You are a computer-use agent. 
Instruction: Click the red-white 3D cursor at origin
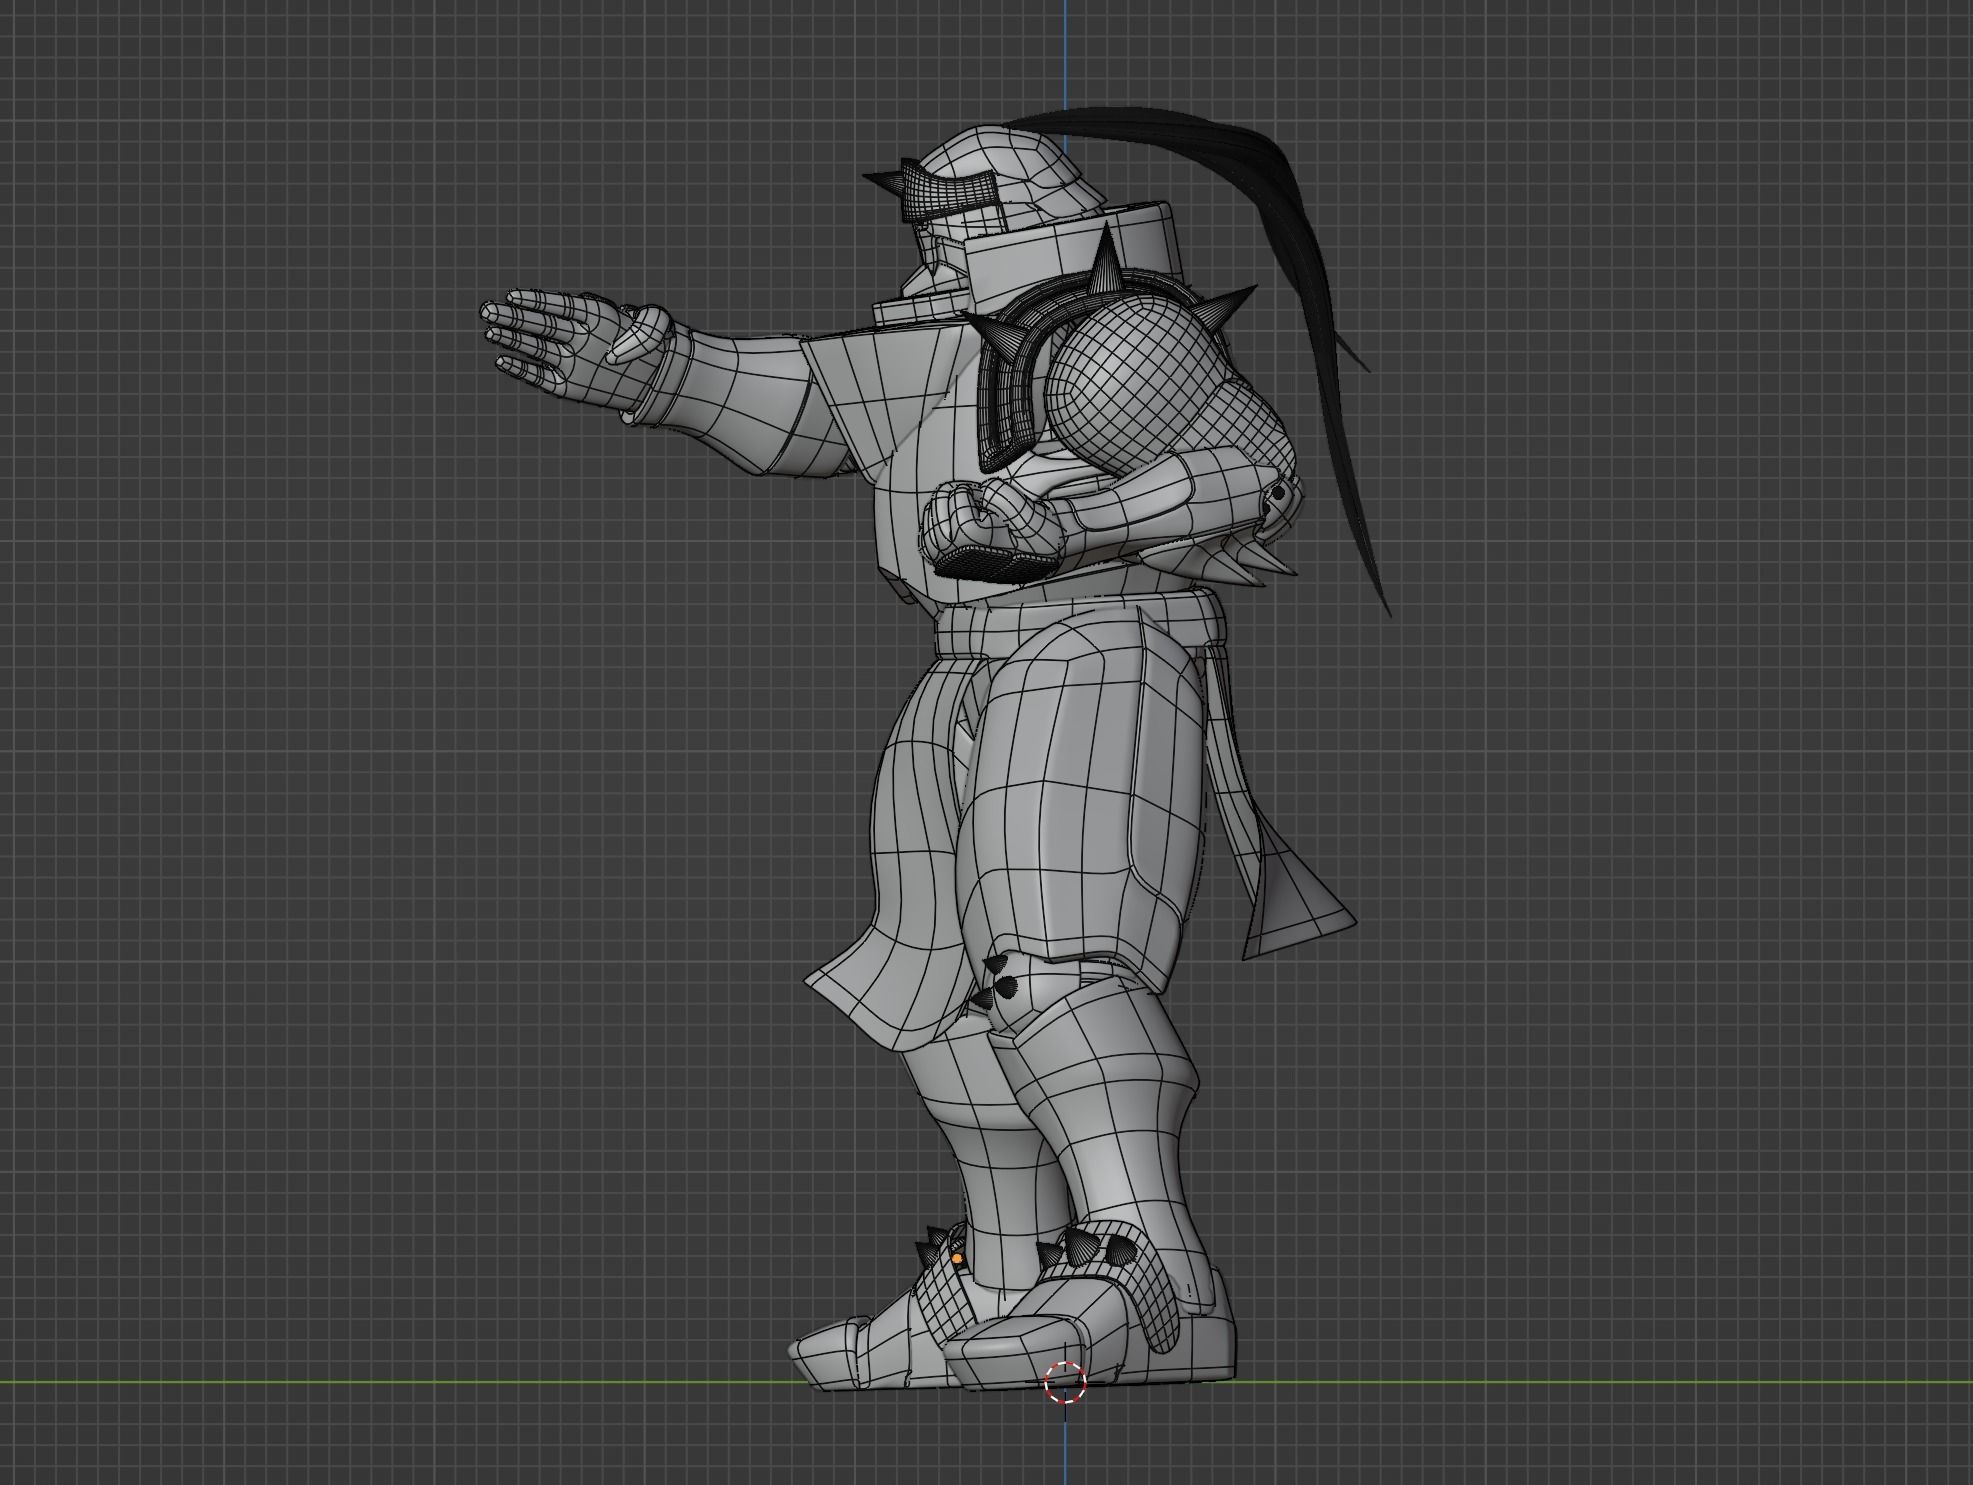[1064, 1382]
